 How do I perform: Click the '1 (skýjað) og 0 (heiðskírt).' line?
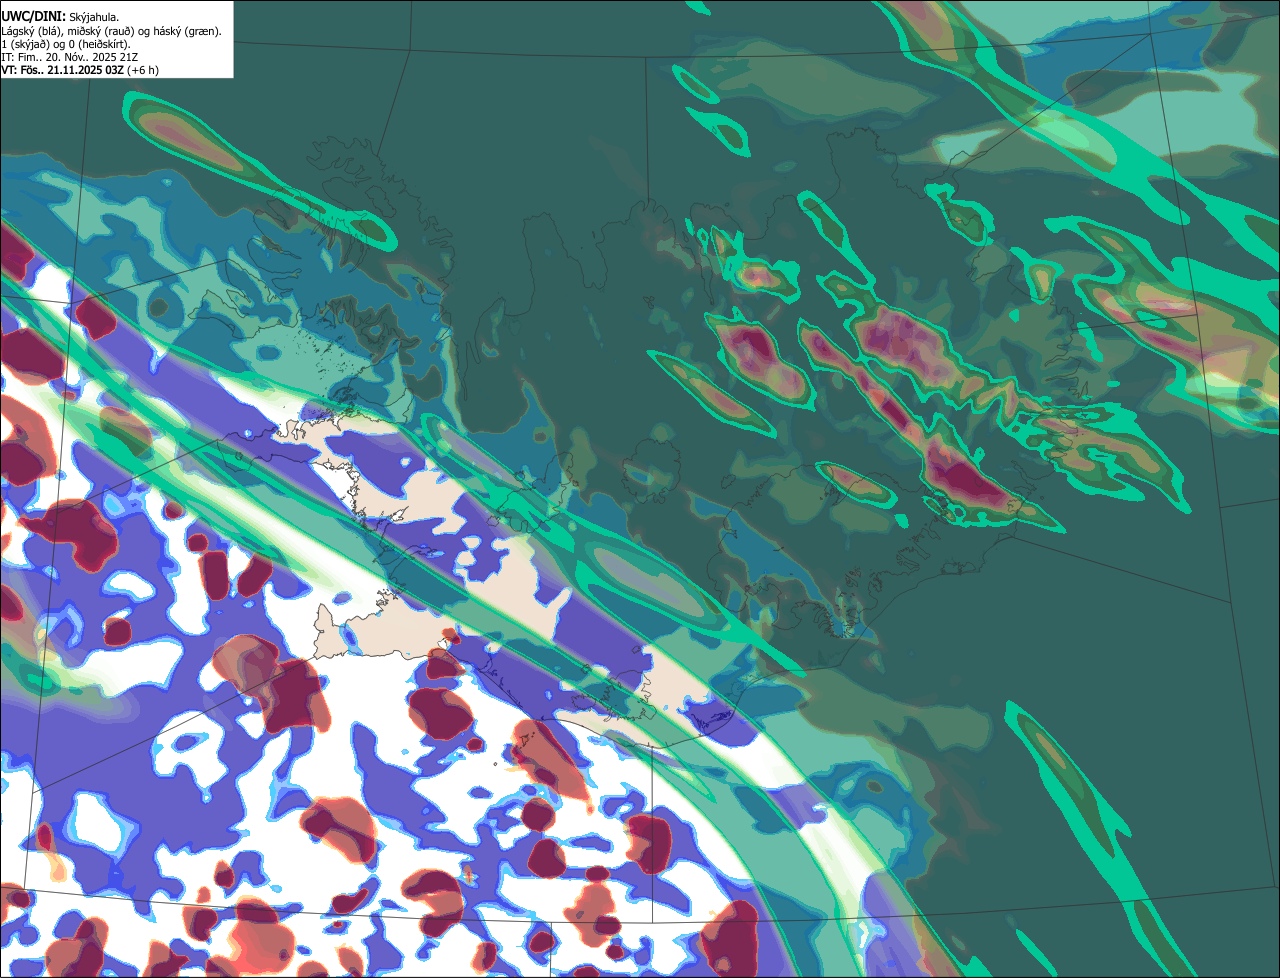(x=66, y=43)
